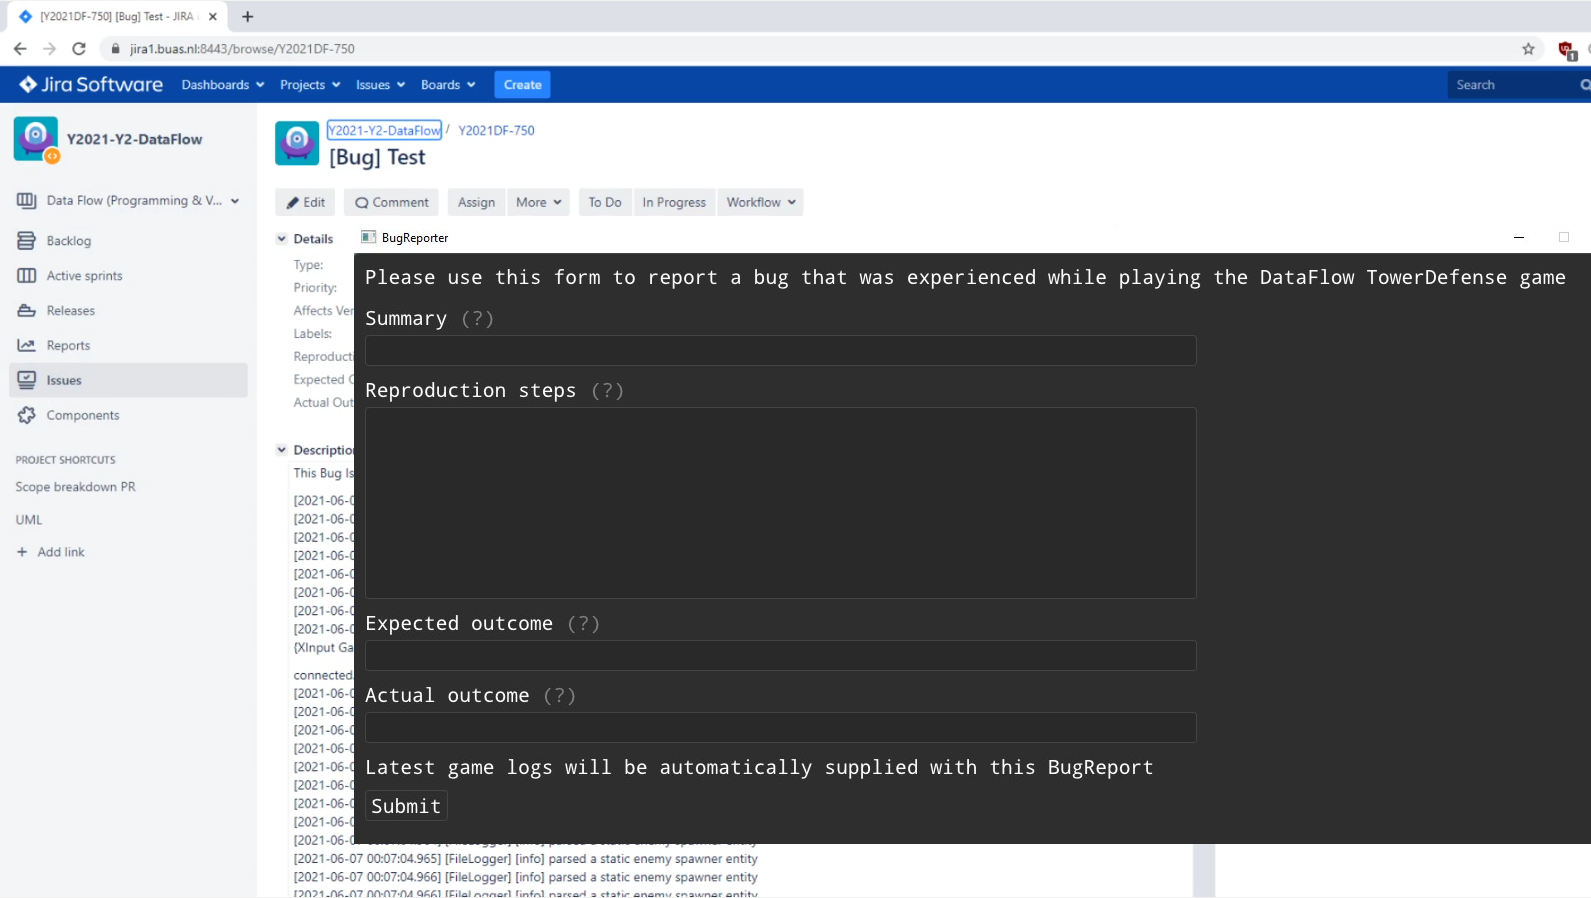The width and height of the screenshot is (1591, 898).
Task: Open the UML project shortcut
Action: click(x=29, y=520)
